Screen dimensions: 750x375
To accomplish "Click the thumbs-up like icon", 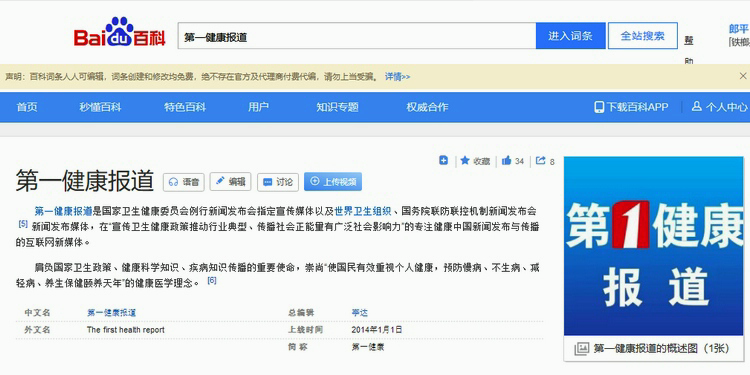I will coord(507,161).
